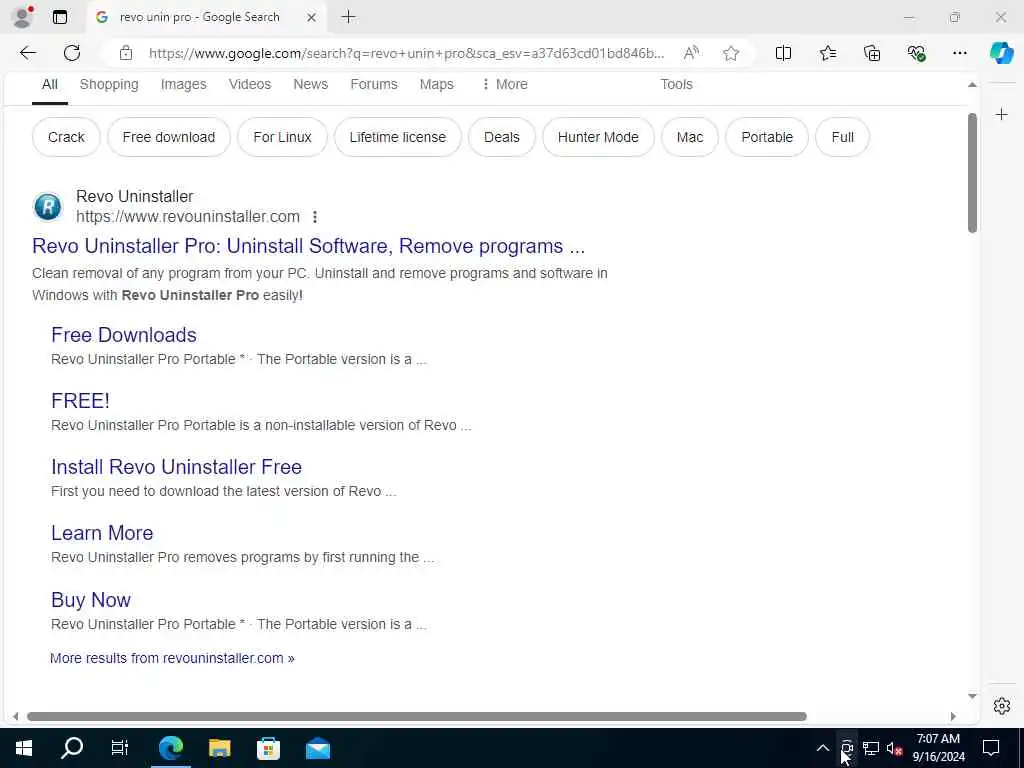Click the horizontal scrollbar thumb

pos(417,716)
